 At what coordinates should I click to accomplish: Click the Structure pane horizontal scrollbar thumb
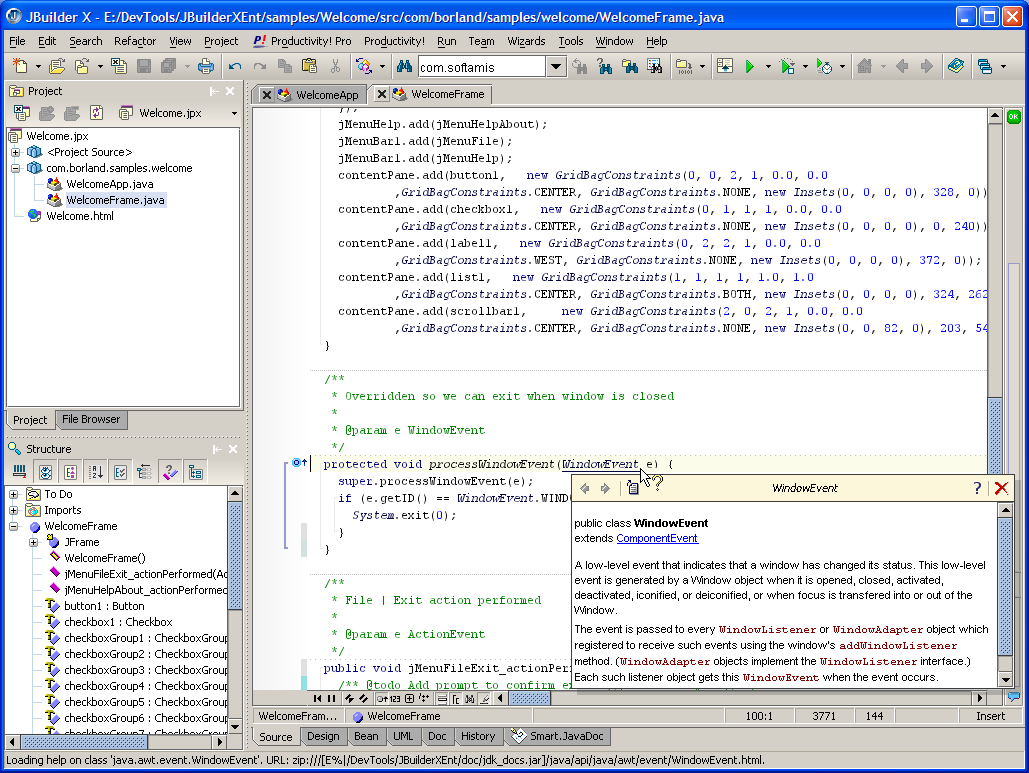(84, 742)
